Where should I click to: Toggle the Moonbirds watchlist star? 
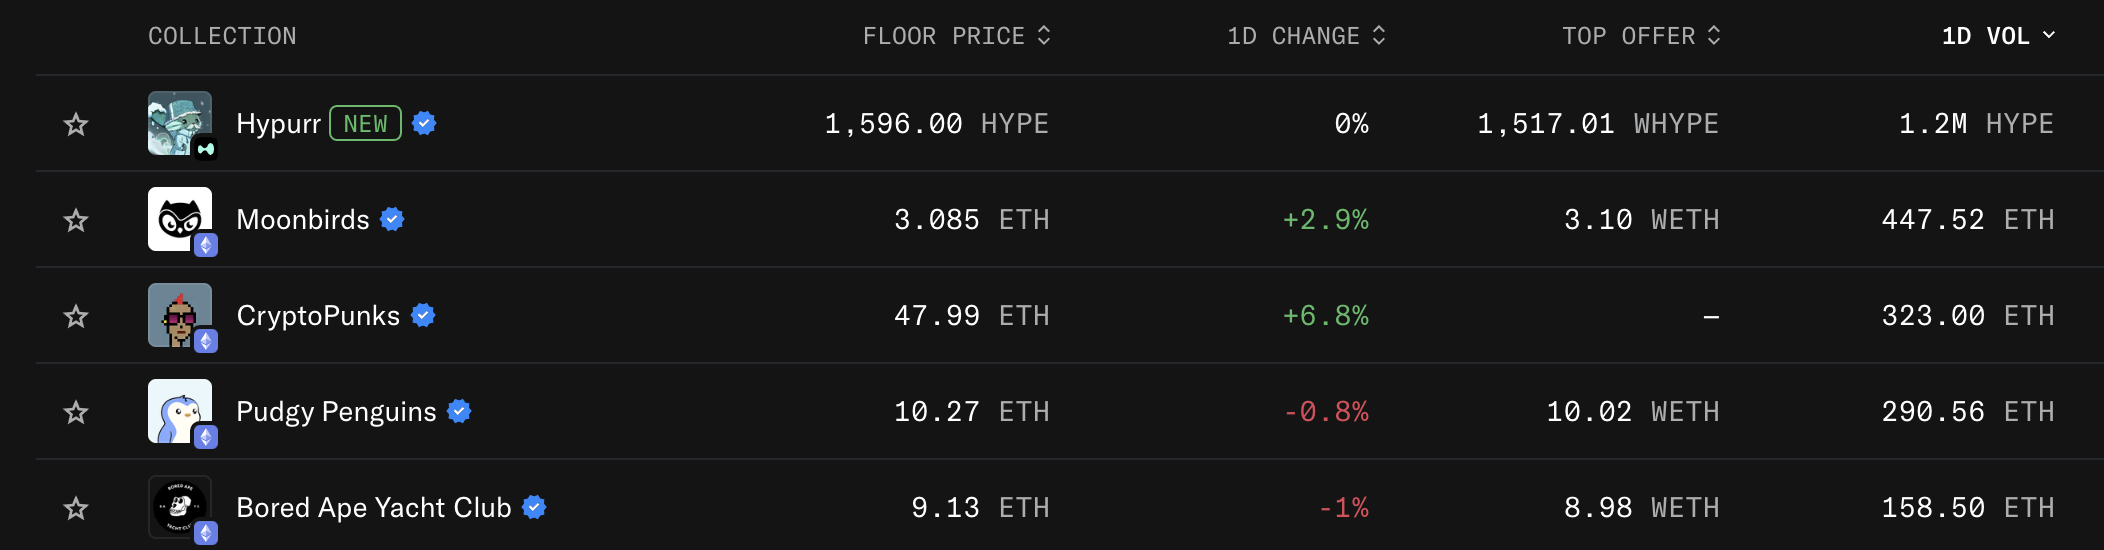[x=76, y=220]
